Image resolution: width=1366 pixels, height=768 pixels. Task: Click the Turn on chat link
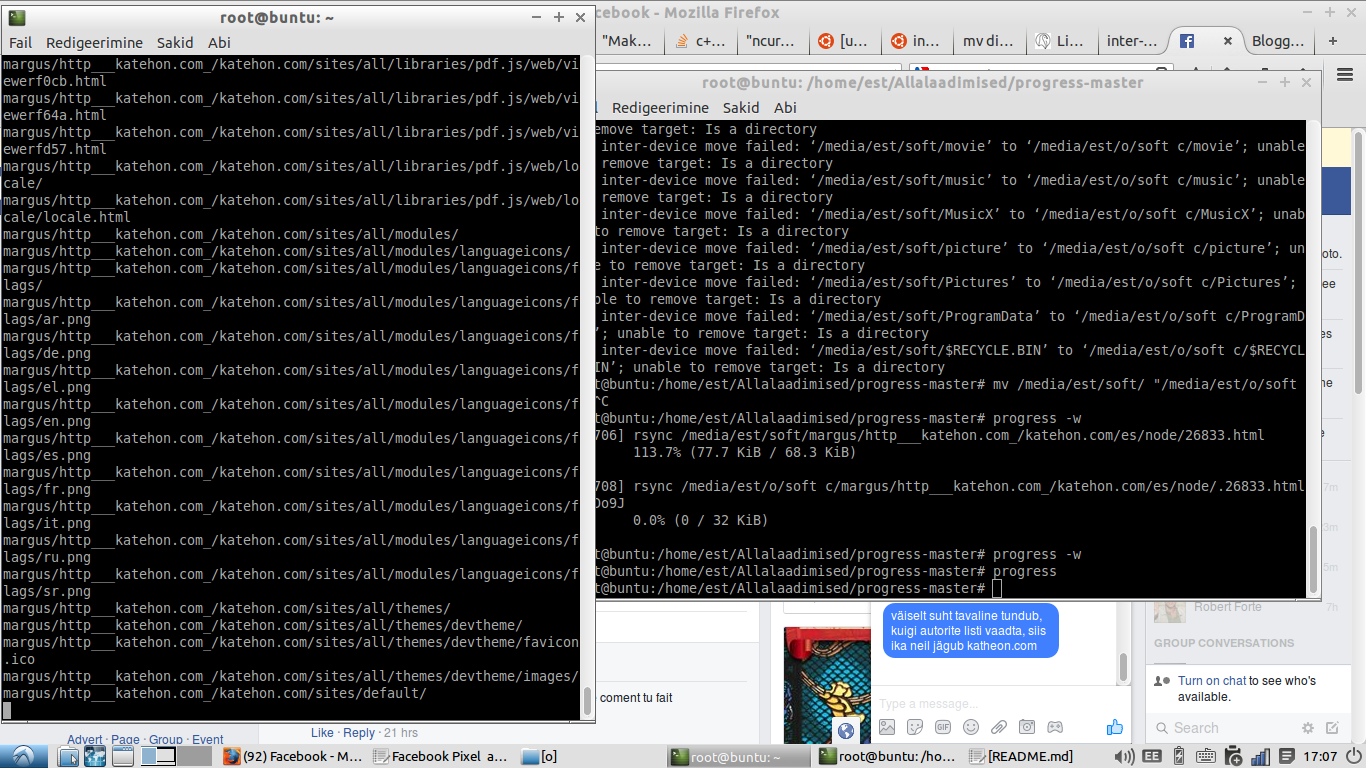coord(1212,681)
